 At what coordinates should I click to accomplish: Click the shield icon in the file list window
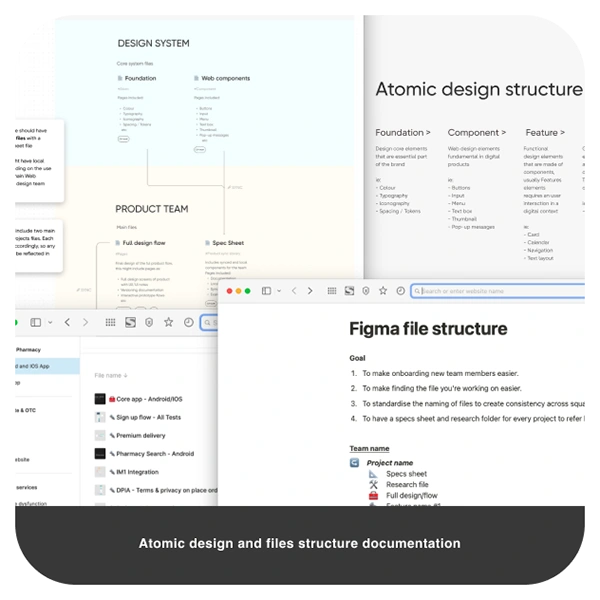pyautogui.click(x=149, y=323)
